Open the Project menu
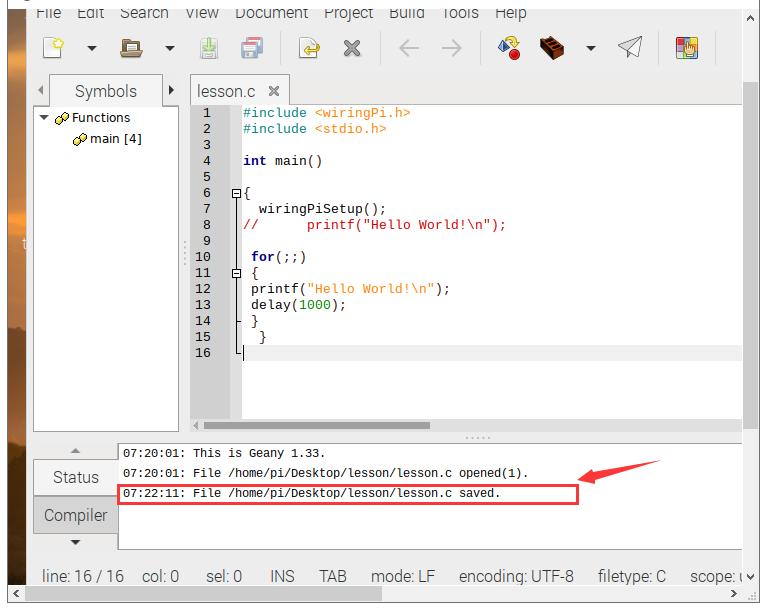 348,13
